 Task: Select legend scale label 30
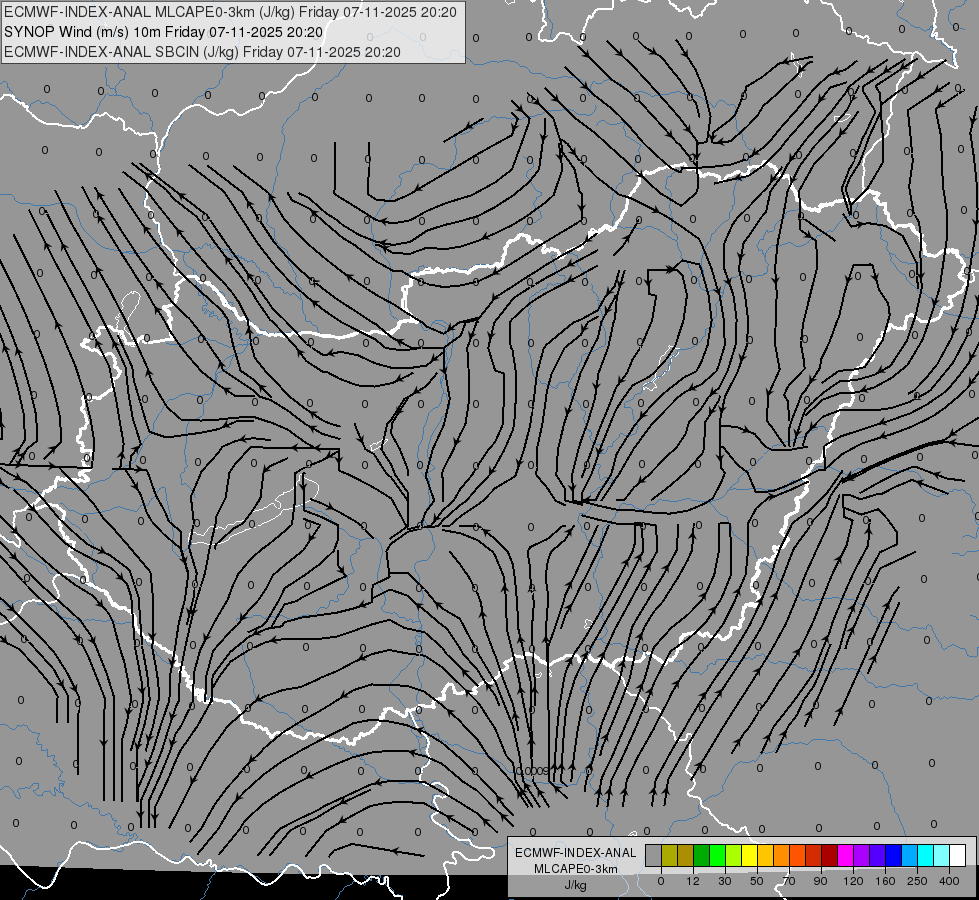[725, 881]
